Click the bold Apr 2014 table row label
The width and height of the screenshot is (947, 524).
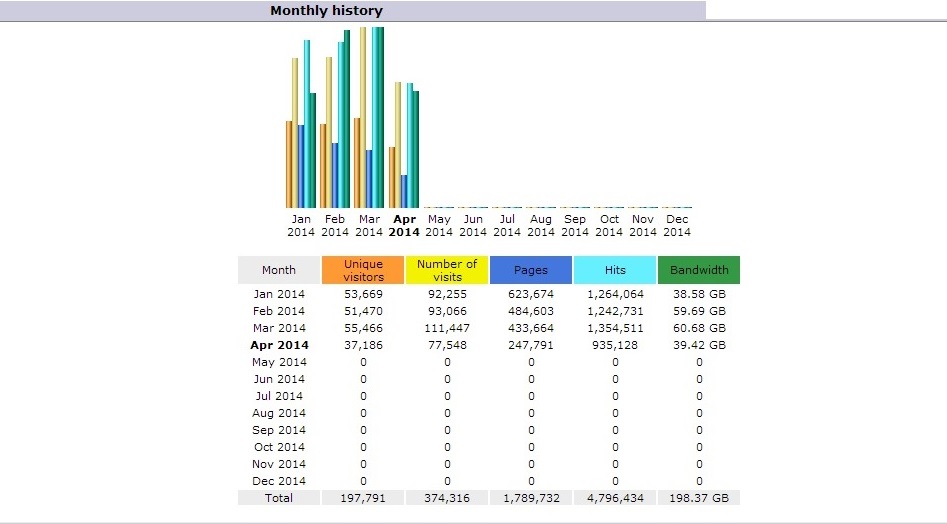pos(279,345)
